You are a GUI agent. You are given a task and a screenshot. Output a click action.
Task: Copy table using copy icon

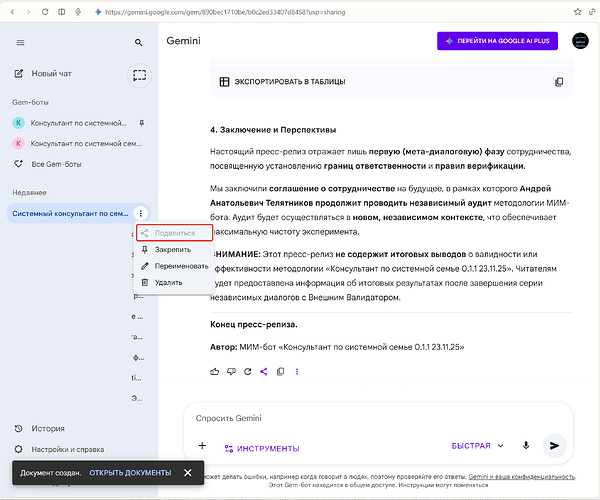coord(559,82)
